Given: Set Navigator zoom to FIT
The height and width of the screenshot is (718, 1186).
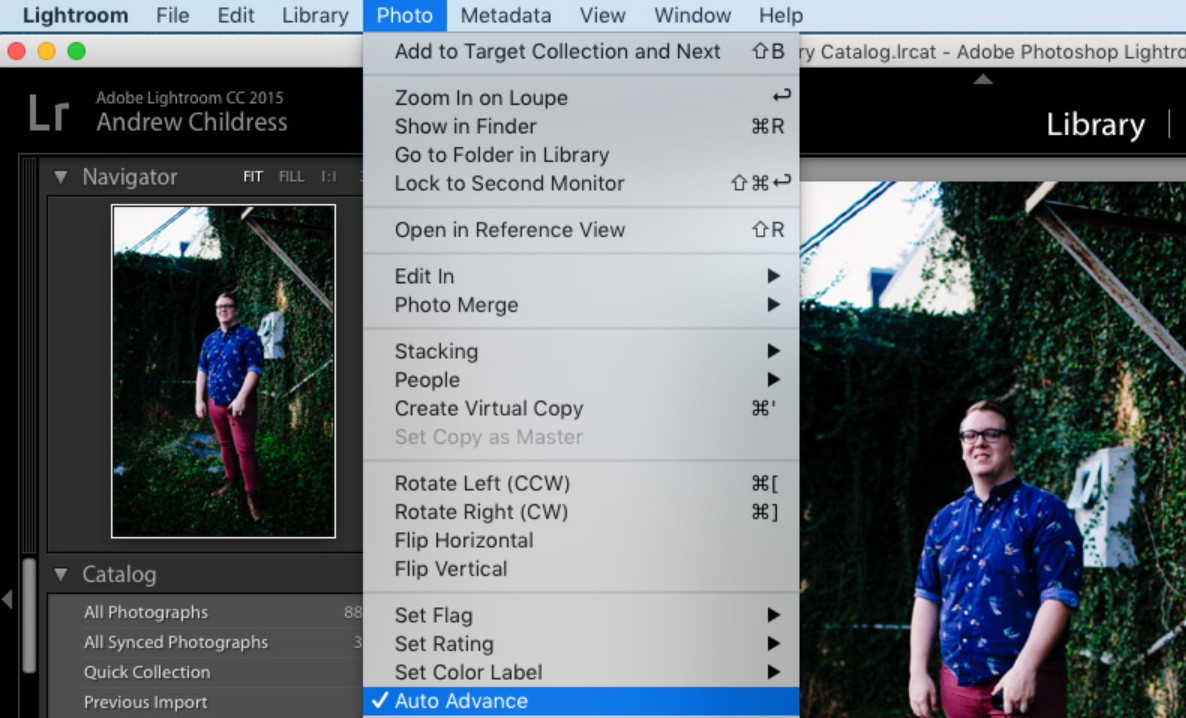Looking at the screenshot, I should pyautogui.click(x=253, y=177).
